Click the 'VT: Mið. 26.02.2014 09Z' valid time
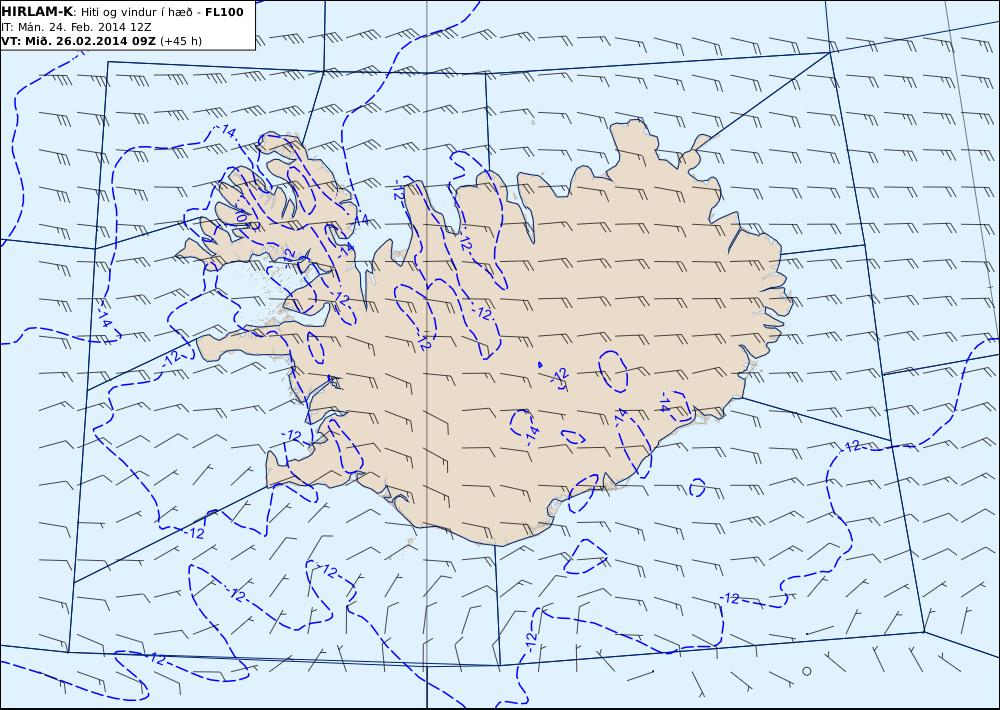 (78, 41)
